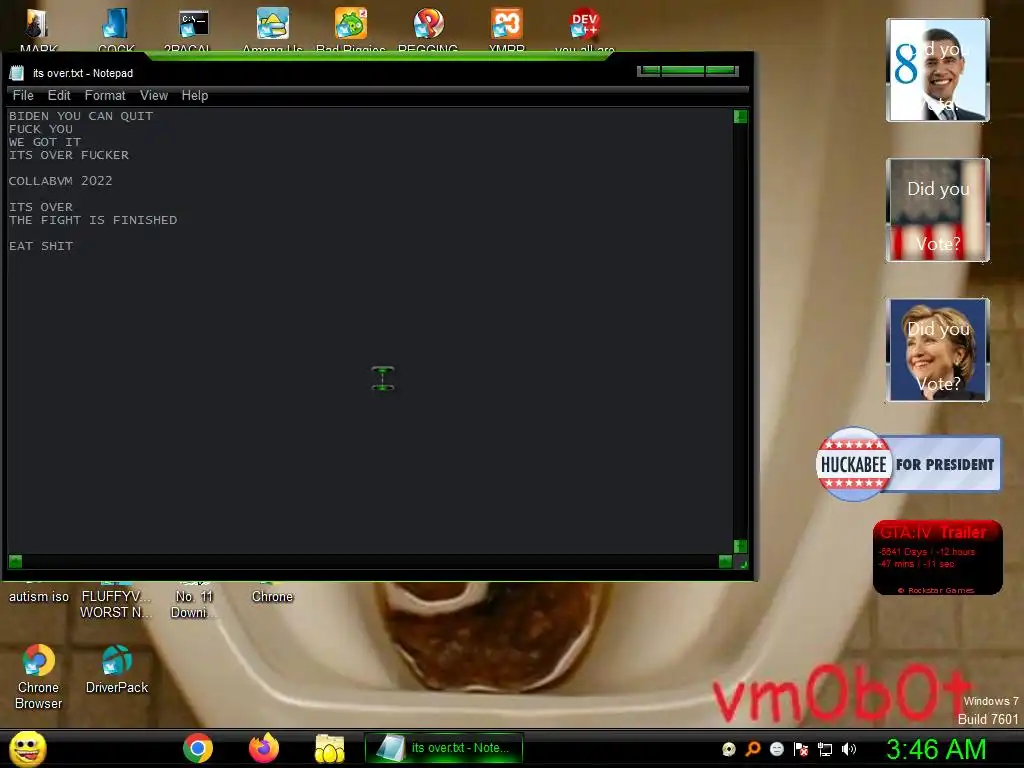Click the Notepad title bar document icon
Image resolution: width=1024 pixels, height=768 pixels.
click(17, 73)
